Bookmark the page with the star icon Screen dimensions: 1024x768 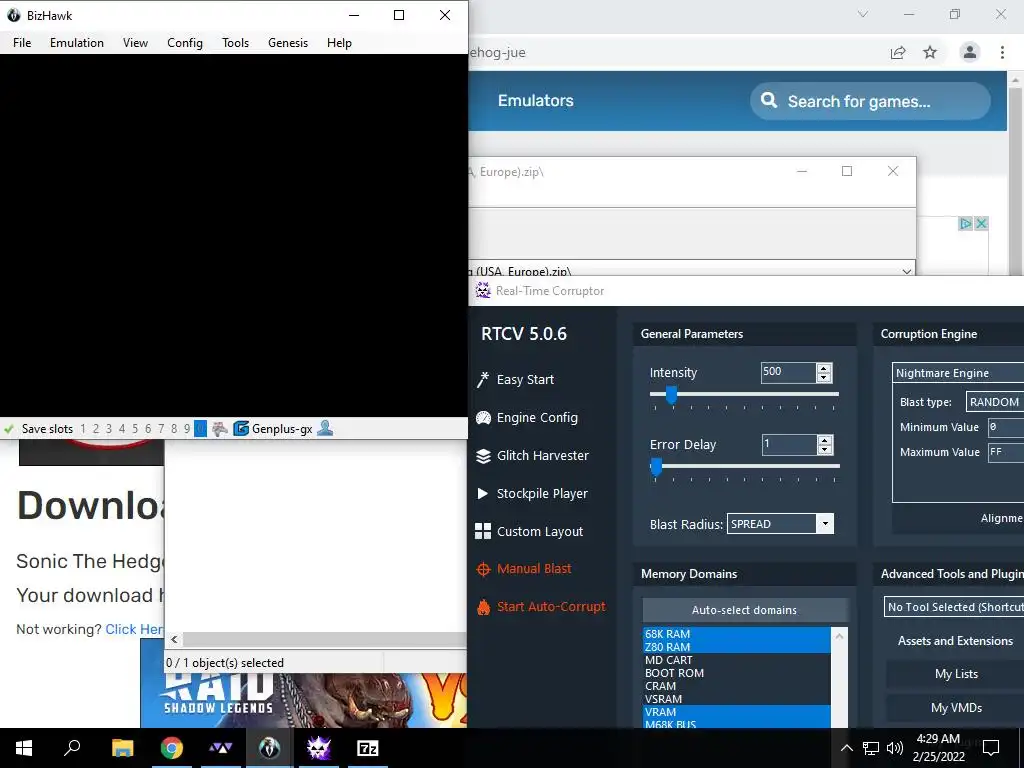[930, 53]
